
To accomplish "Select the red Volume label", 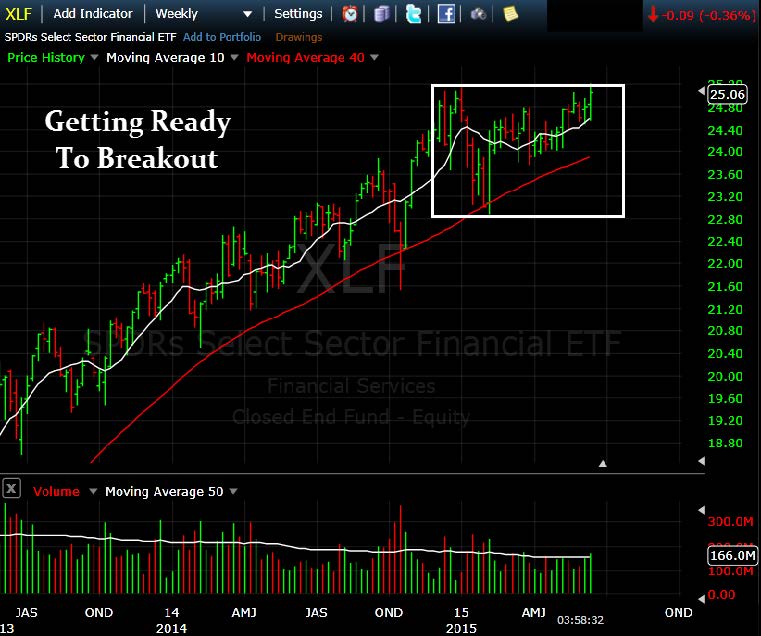I will point(56,491).
